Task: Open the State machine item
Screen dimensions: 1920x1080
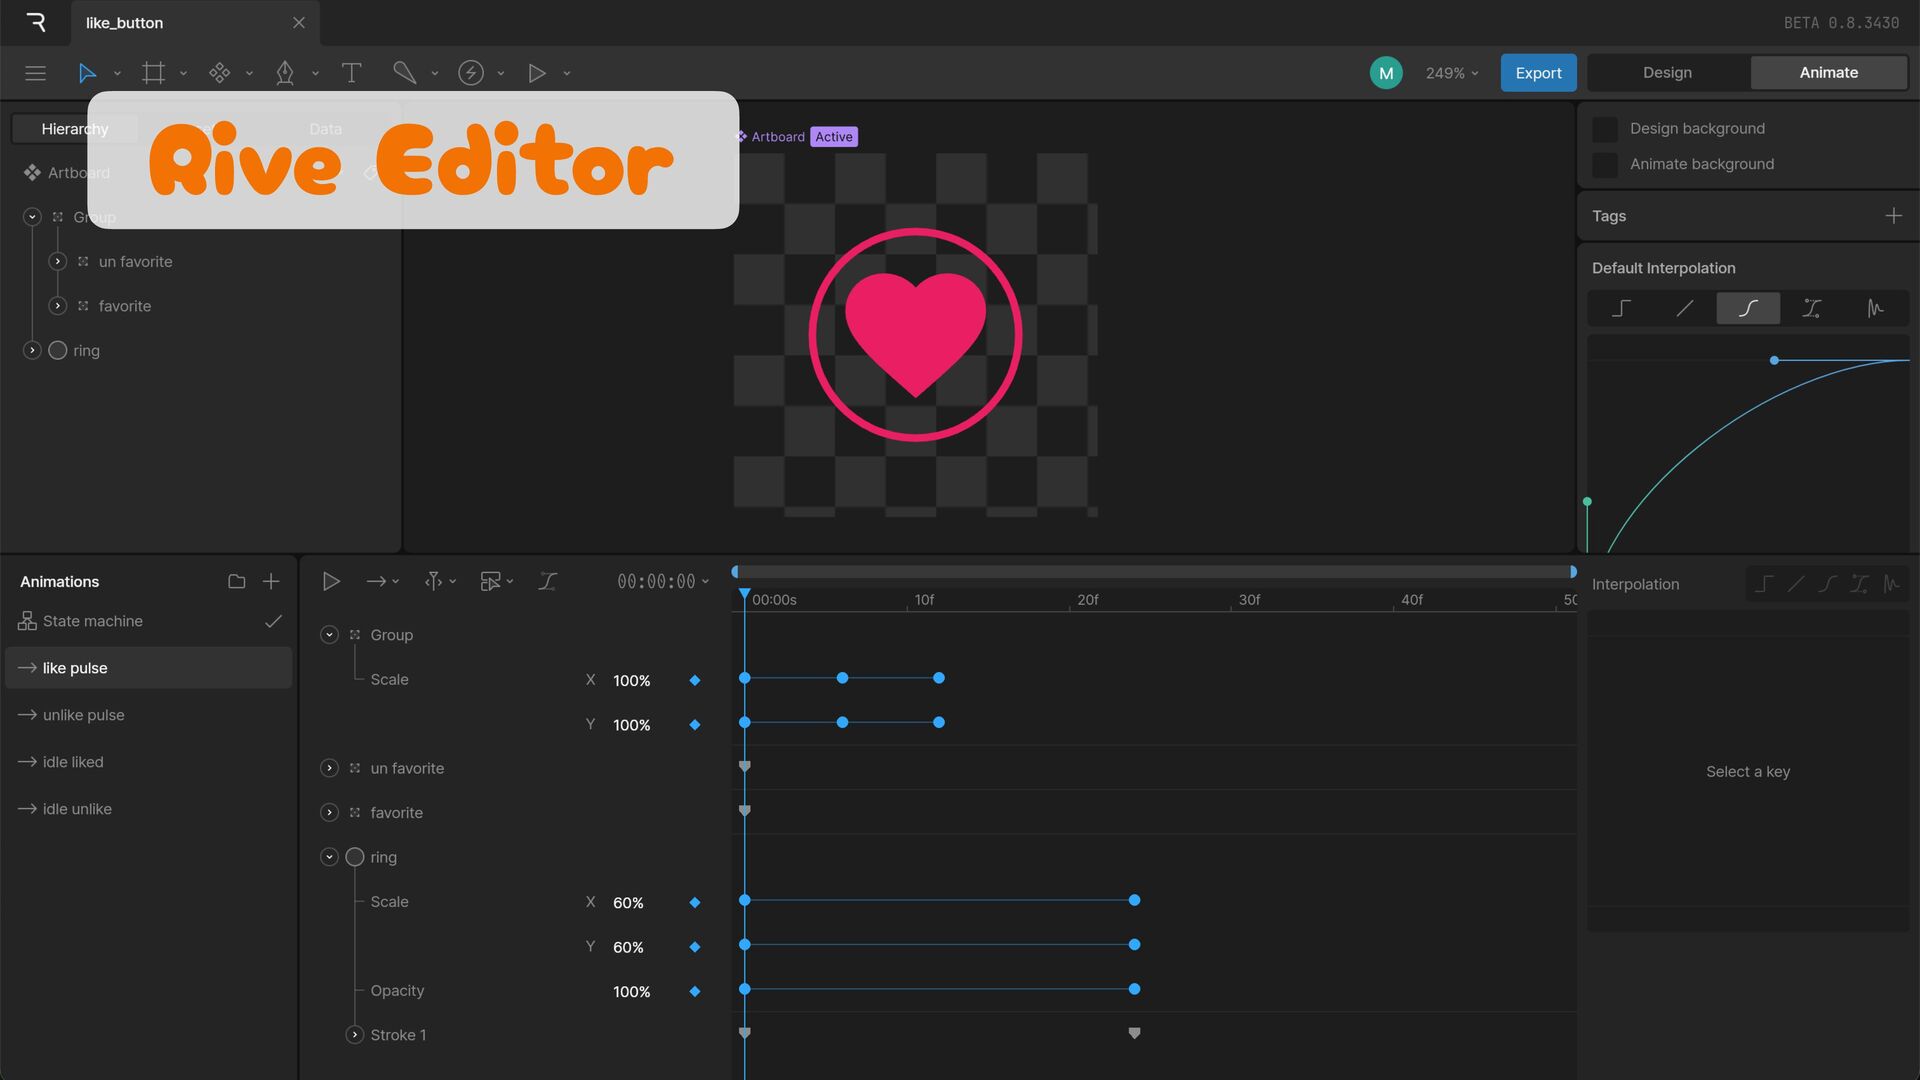Action: [x=149, y=621]
